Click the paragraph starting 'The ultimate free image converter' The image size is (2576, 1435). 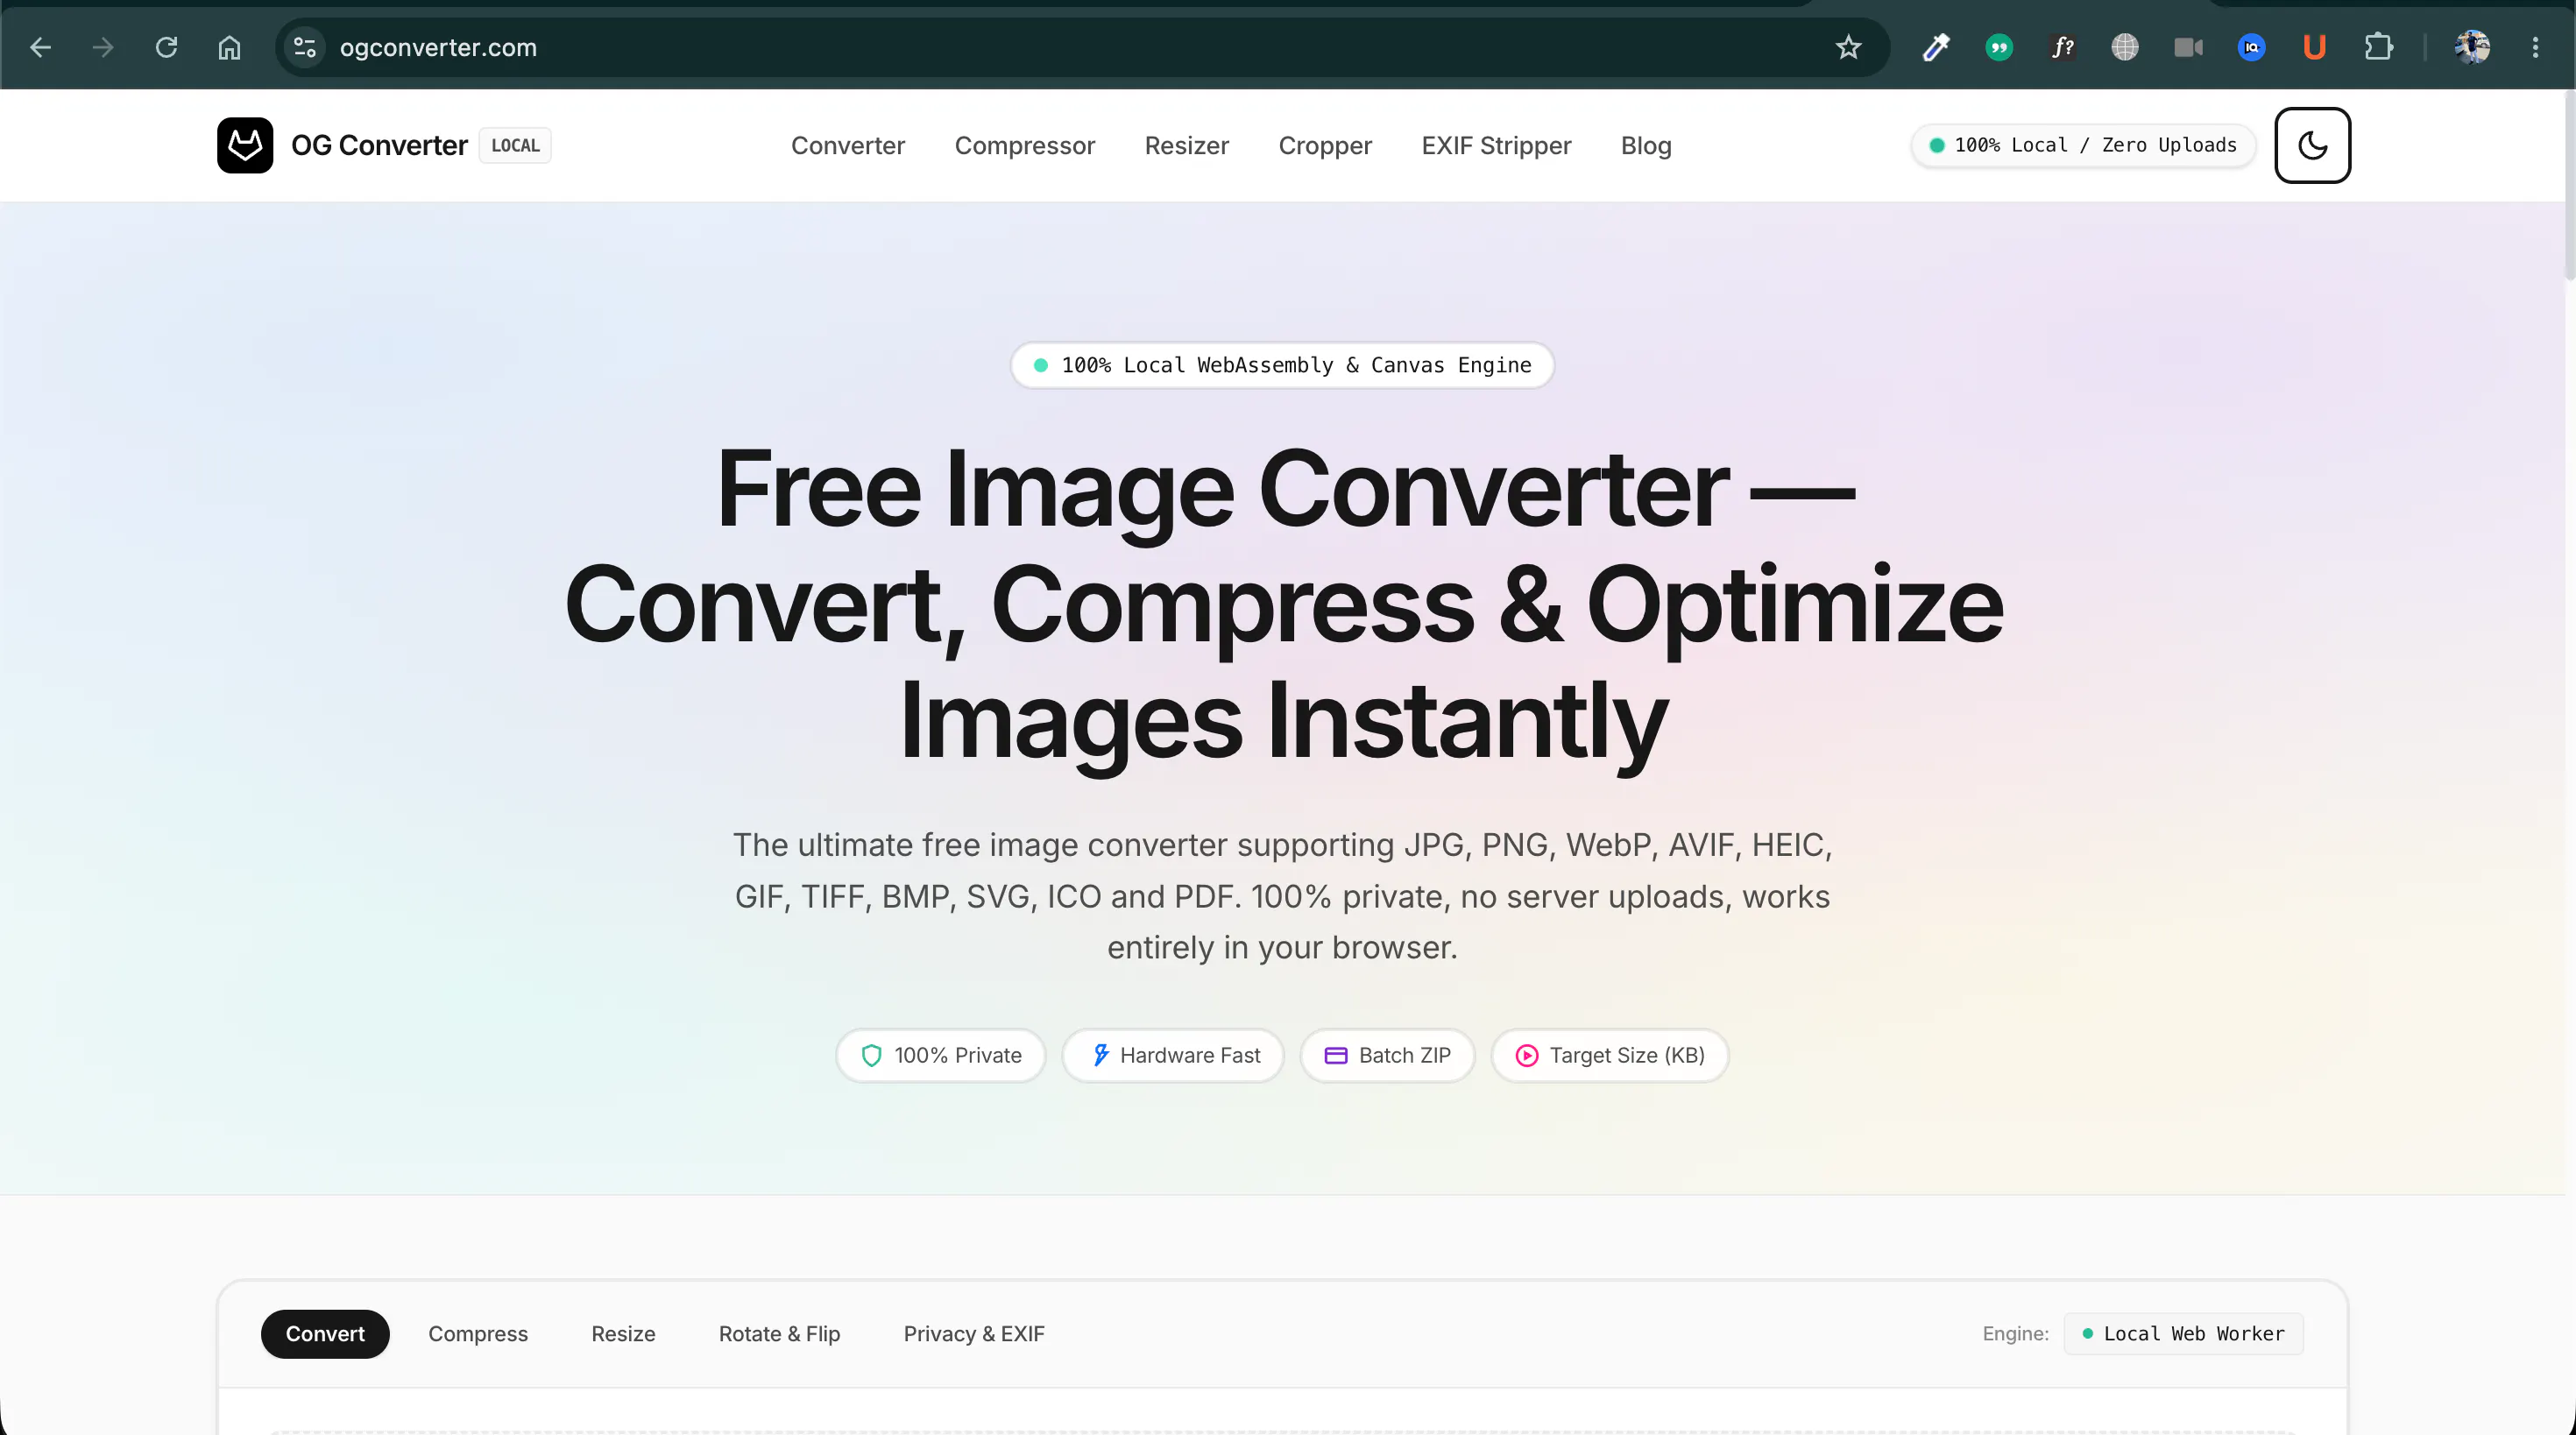(x=1282, y=896)
